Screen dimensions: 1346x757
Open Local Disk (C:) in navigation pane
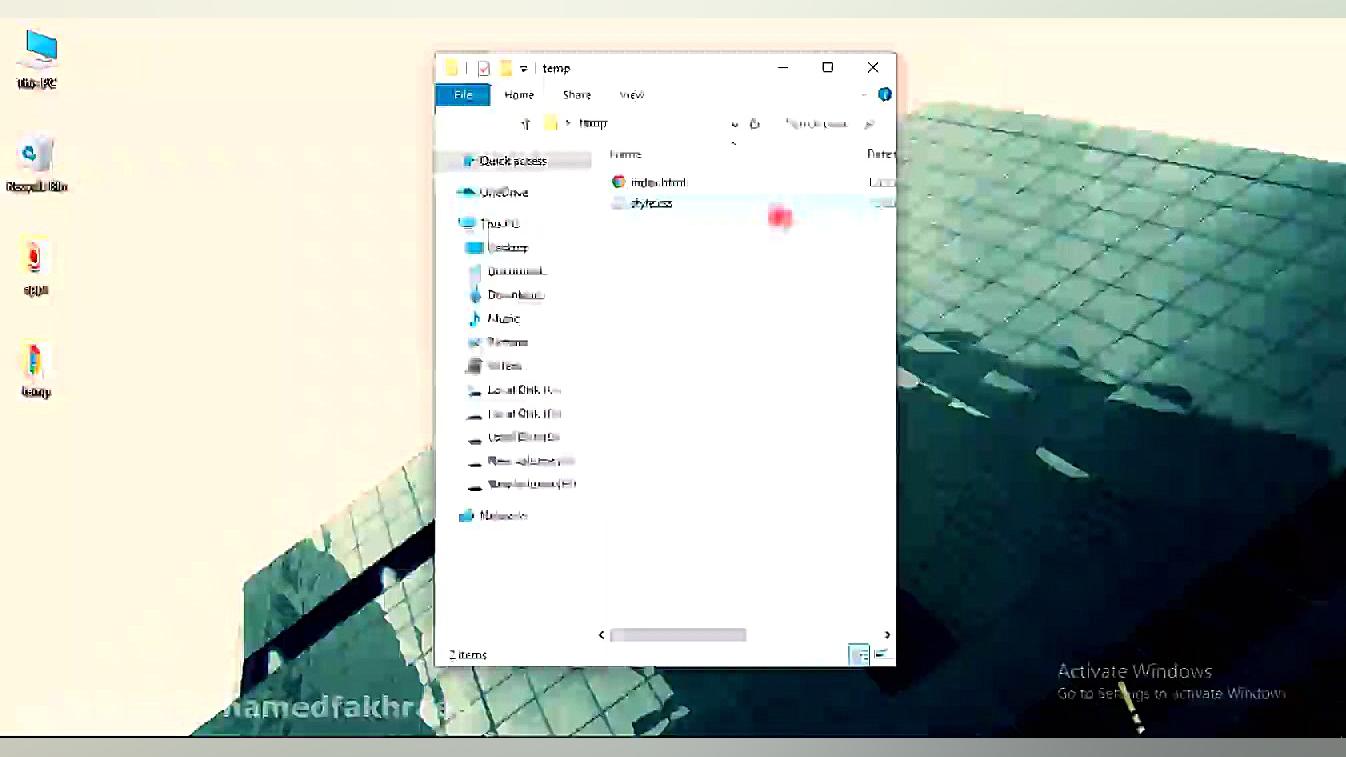524,390
